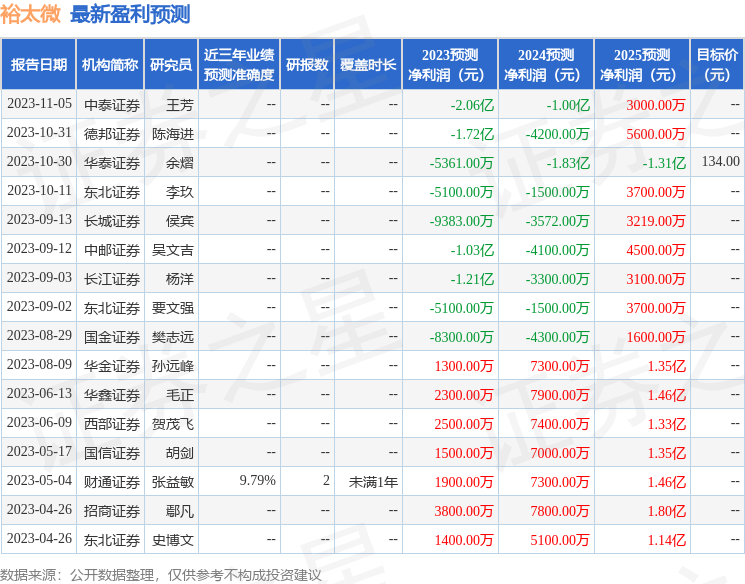This screenshot has width=745, height=584.
Task: Click analyst name 余熠
Action: pos(180,163)
